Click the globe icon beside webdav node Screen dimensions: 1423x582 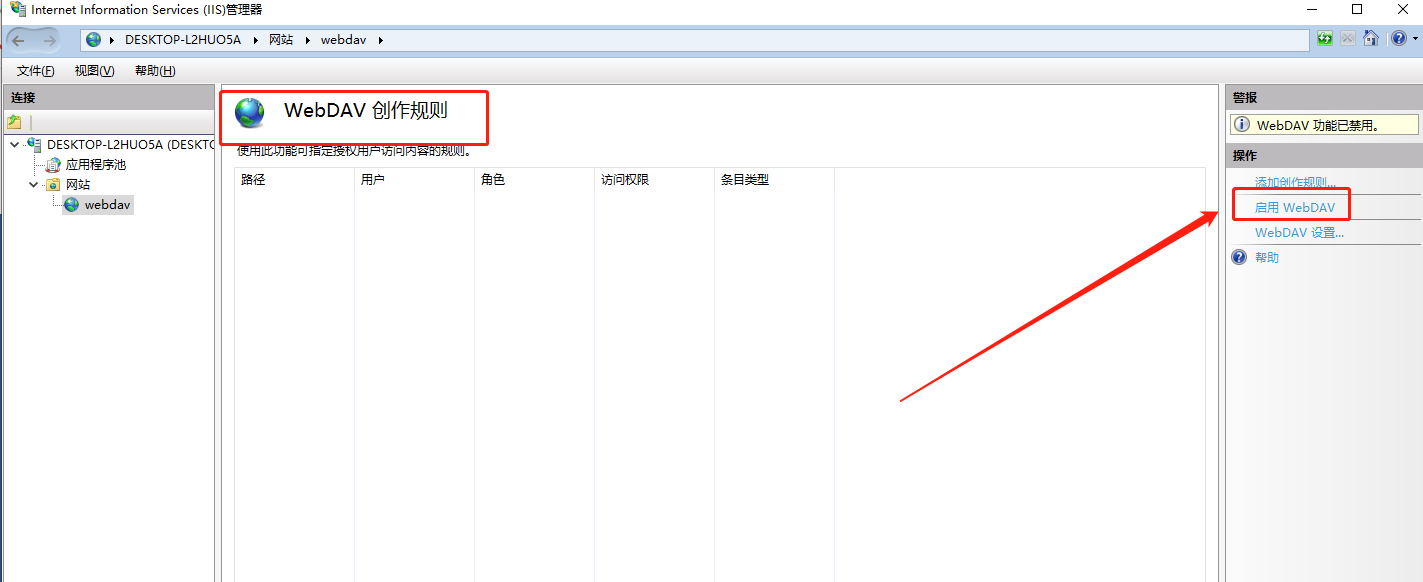(71, 204)
